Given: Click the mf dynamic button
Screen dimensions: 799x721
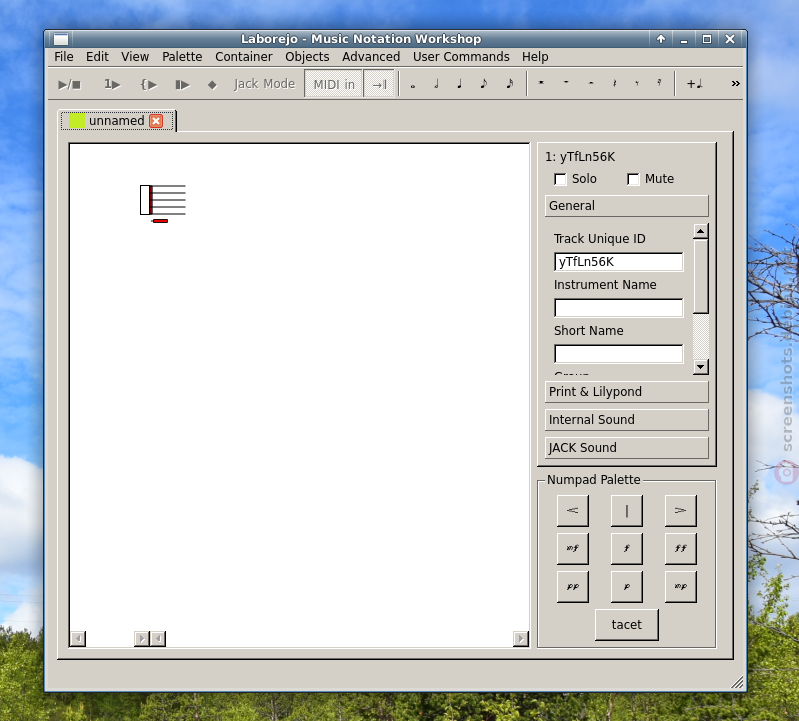Looking at the screenshot, I should 573,549.
